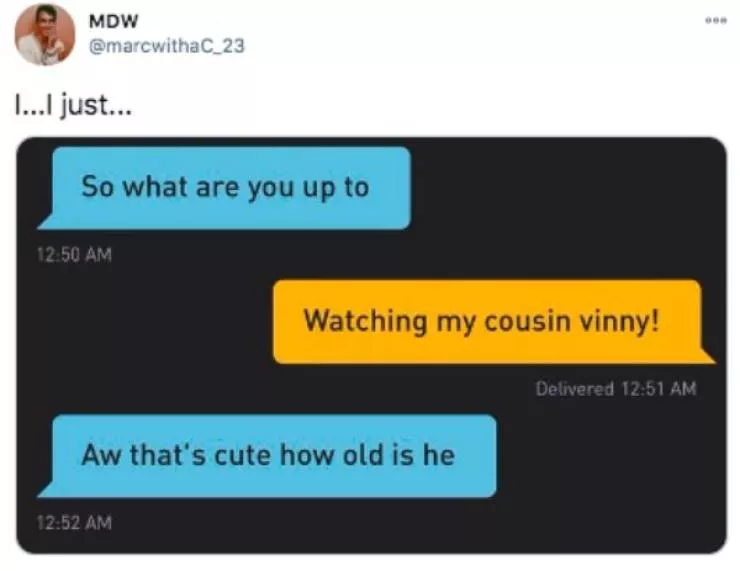Click the 12:52 AM timestamp
The width and height of the screenshot is (740, 571).
pos(75,523)
